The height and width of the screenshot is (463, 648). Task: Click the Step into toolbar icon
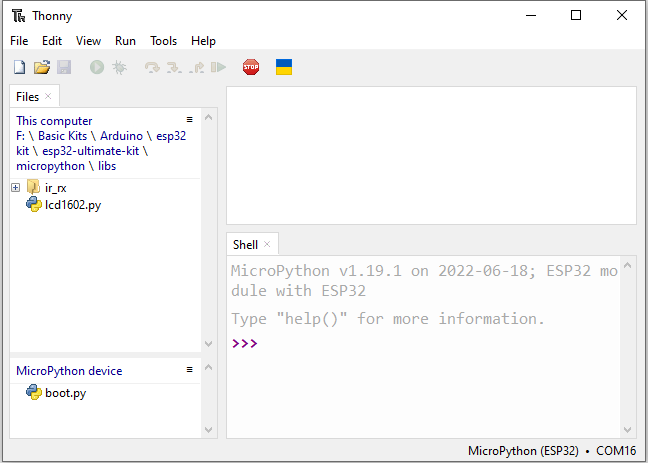click(174, 67)
